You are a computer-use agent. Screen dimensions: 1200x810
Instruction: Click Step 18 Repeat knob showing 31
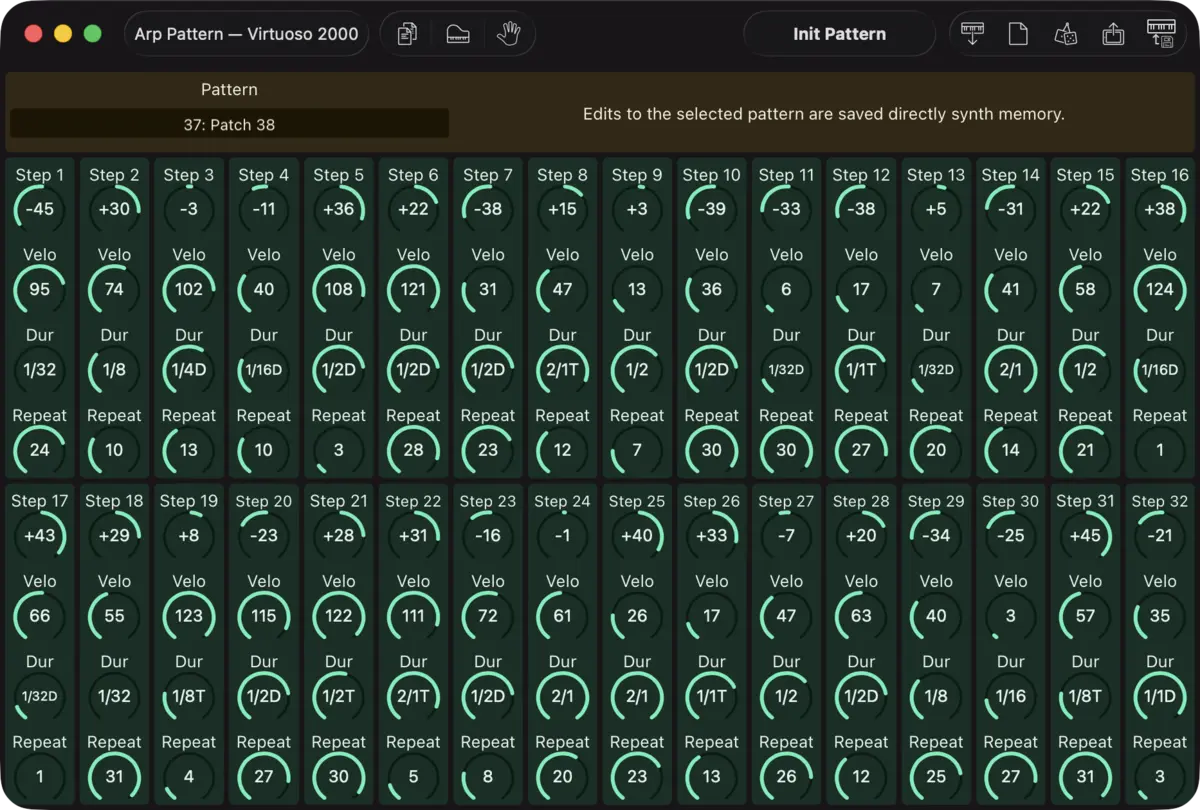(114, 776)
